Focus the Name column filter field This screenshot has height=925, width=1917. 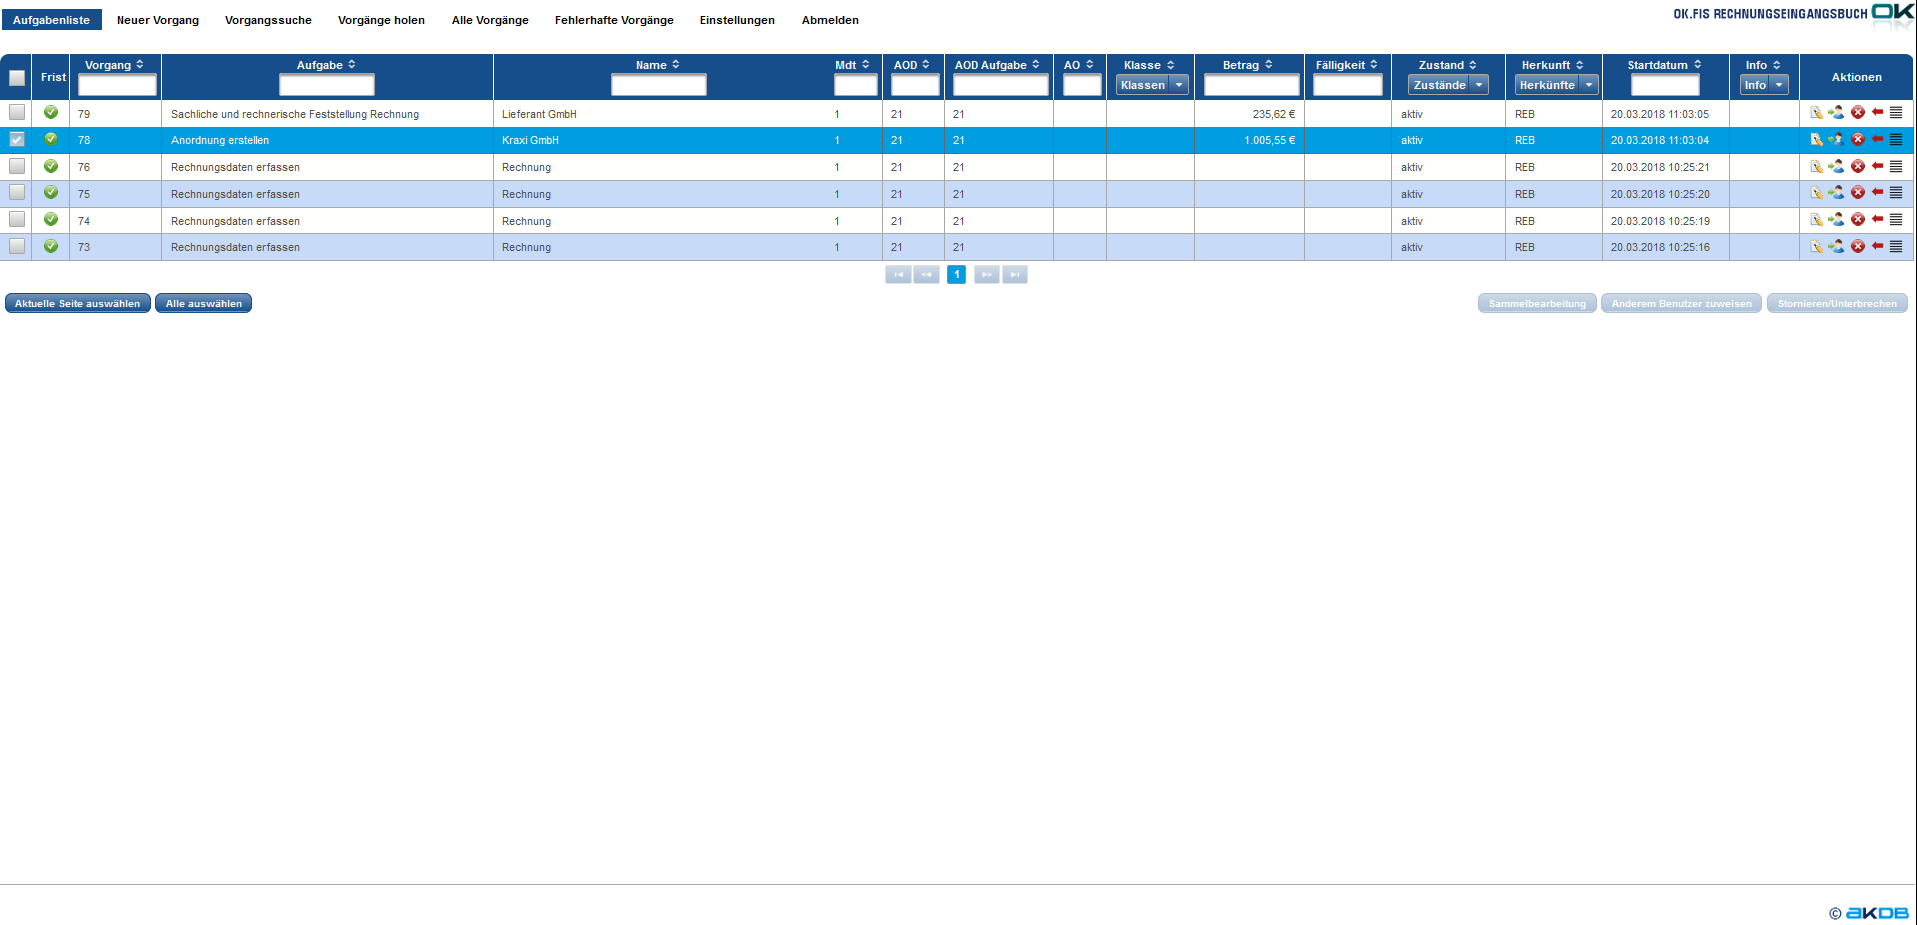[658, 86]
